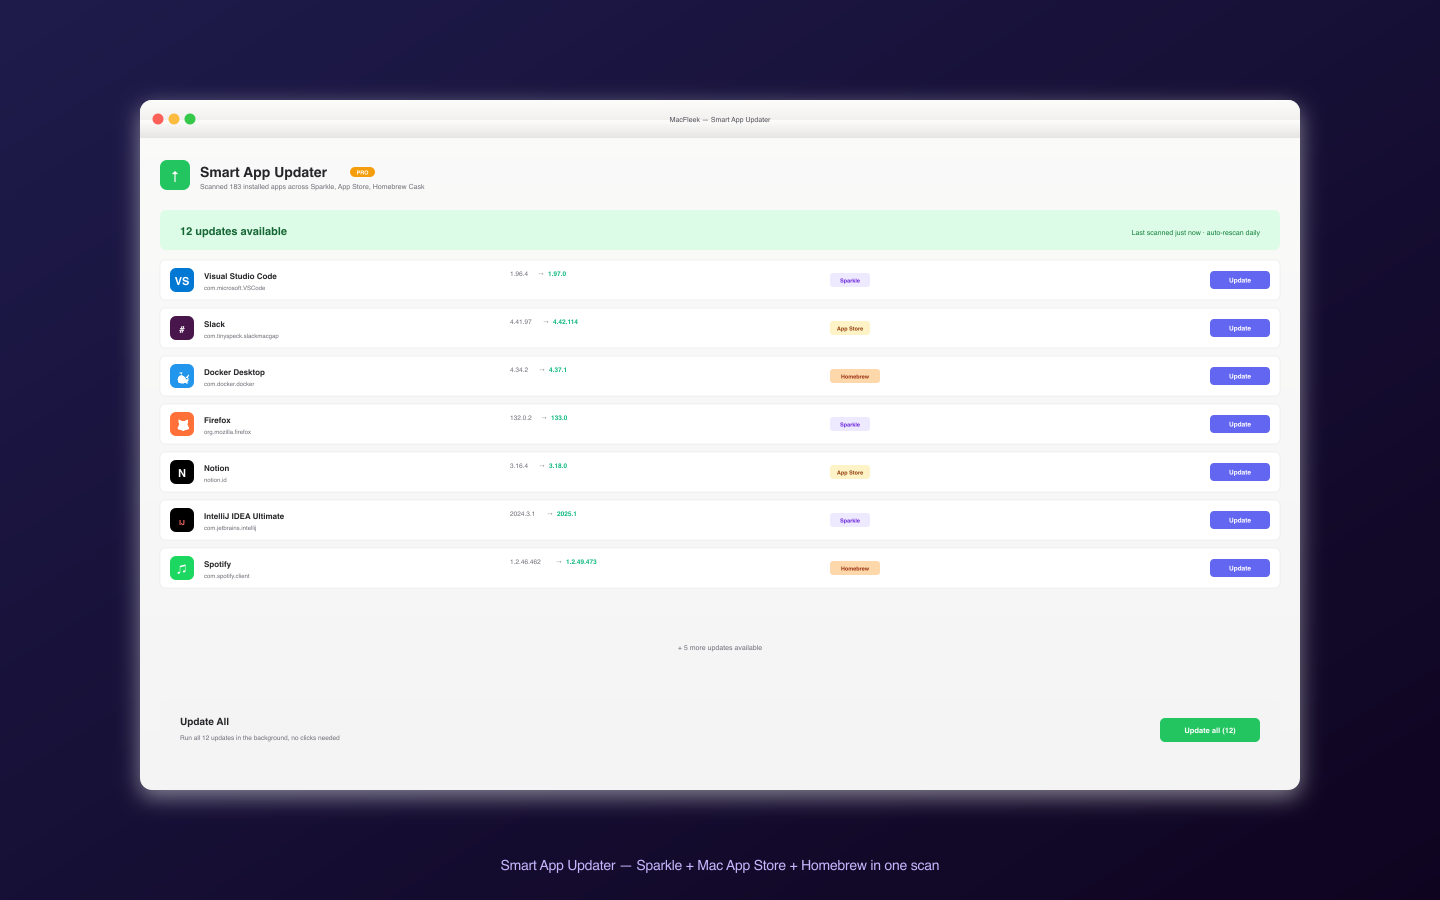1440x900 pixels.
Task: Click the "IntelliJ IDEA Ultimate" app name
Action: (x=244, y=516)
